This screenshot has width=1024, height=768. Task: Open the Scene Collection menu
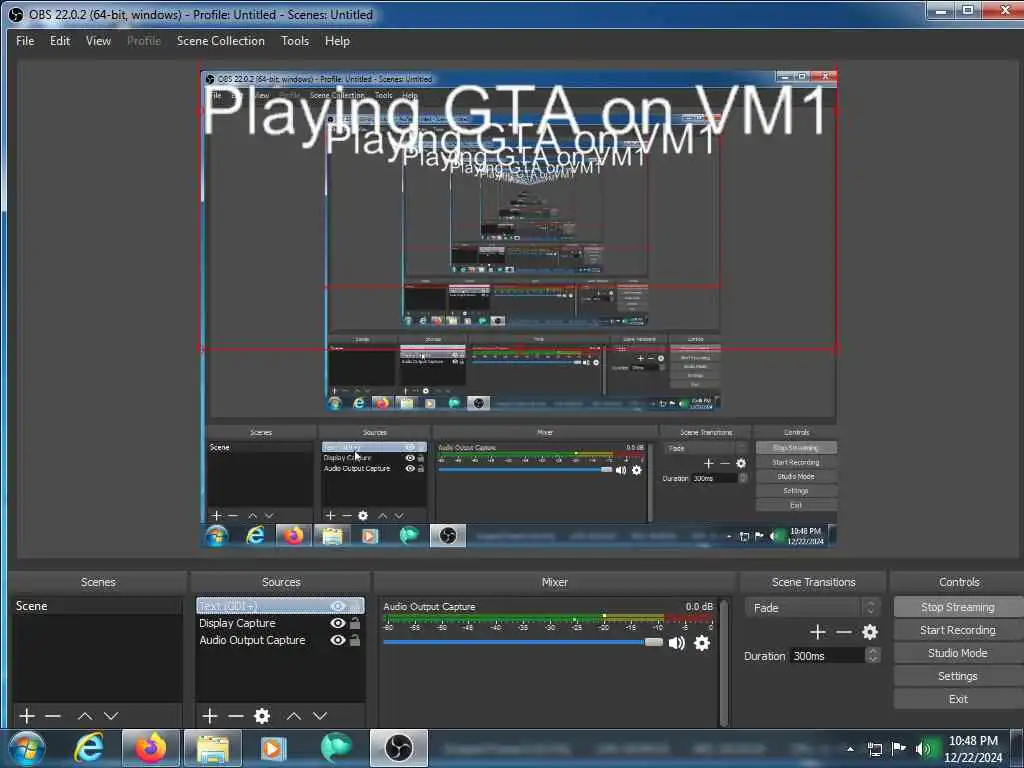point(221,40)
